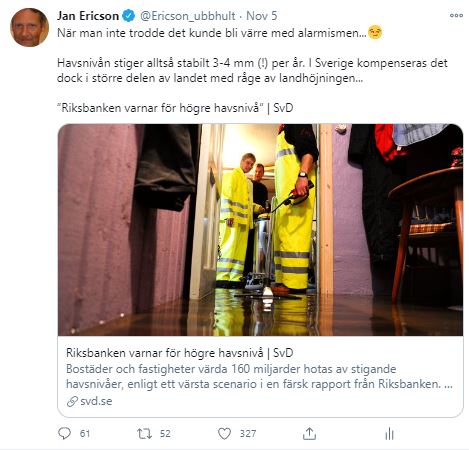This screenshot has height=450, width=469.
Task: Like the tweet with heart icon
Action: point(224,434)
